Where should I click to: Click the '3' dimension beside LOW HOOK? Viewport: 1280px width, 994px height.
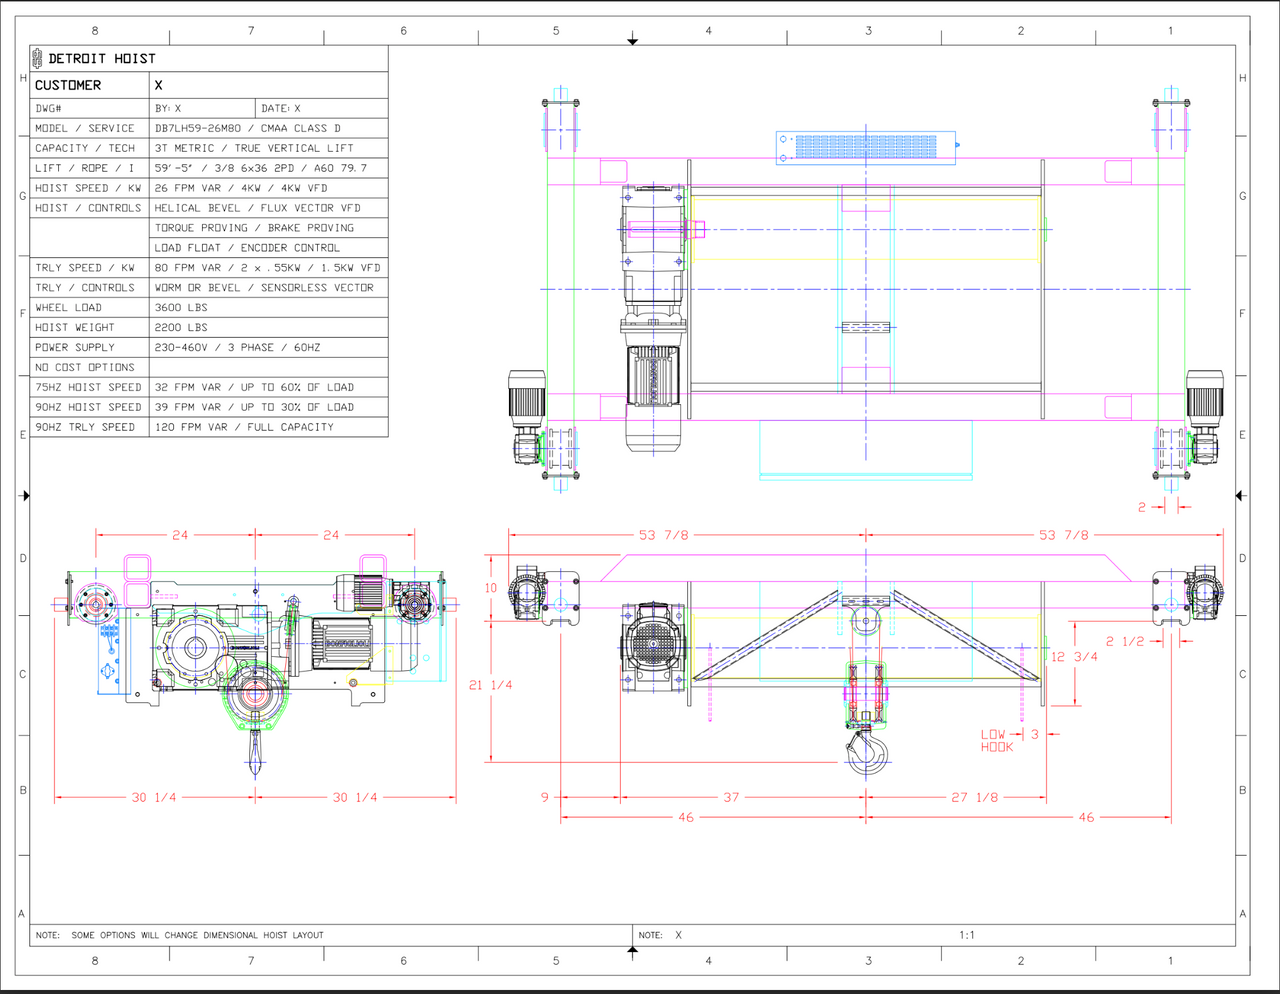point(1035,734)
